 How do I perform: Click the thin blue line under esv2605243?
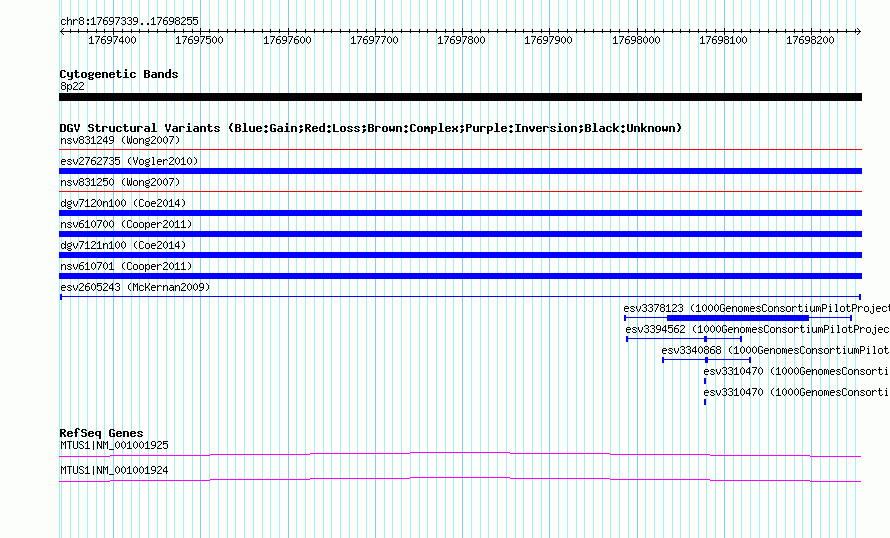point(460,297)
